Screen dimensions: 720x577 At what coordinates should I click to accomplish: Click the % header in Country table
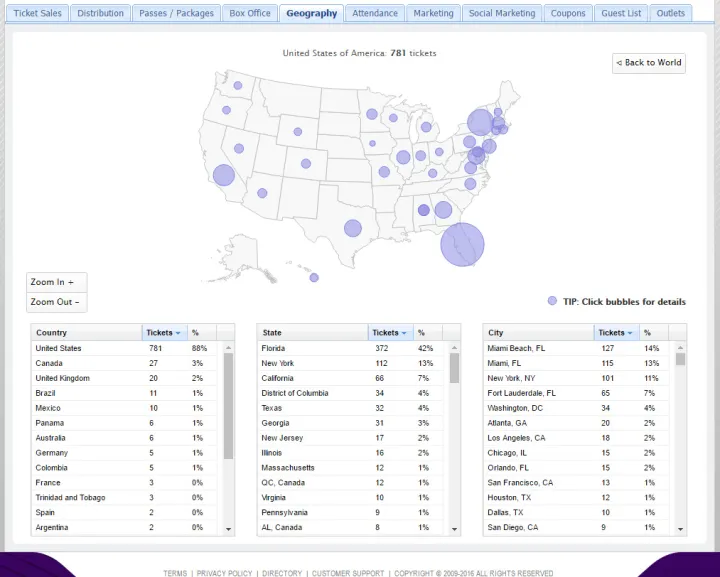202,333
